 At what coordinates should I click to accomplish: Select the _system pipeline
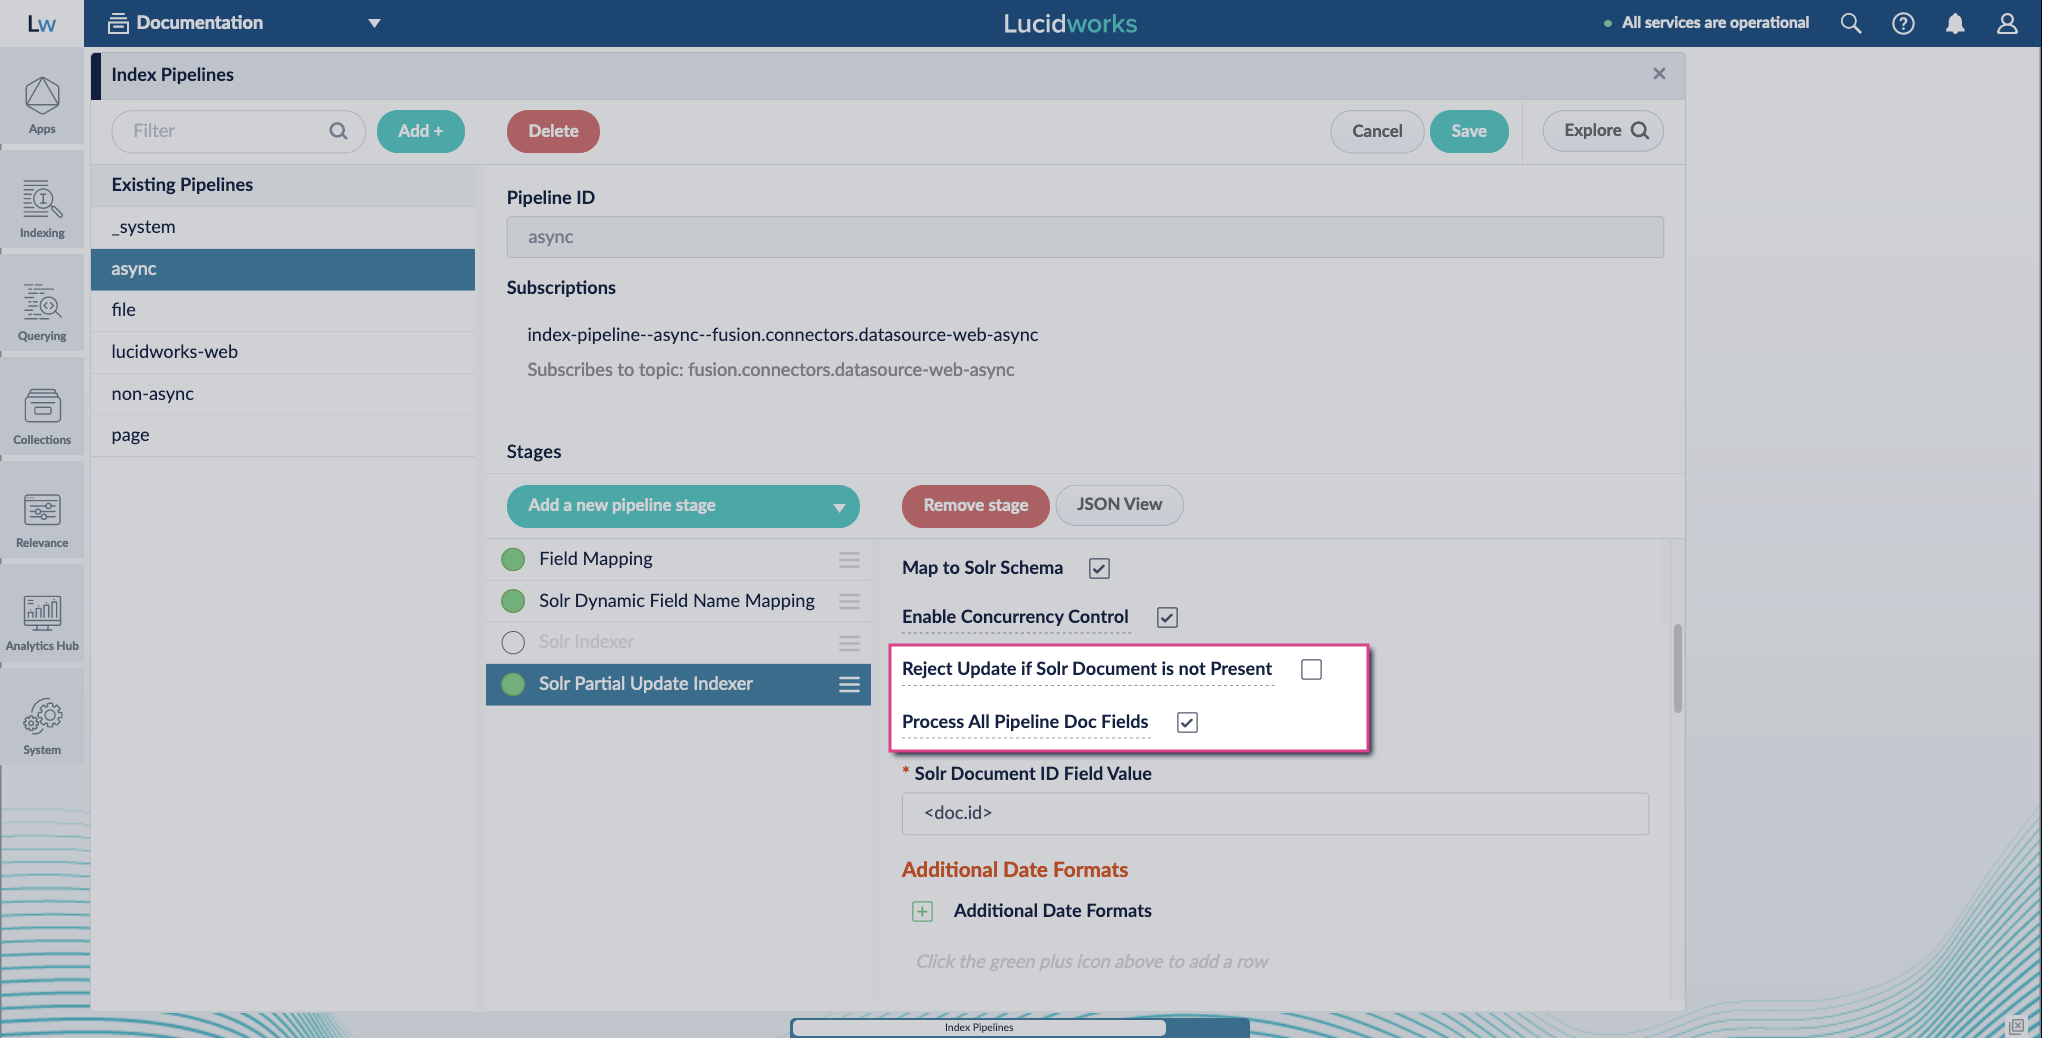(283, 227)
